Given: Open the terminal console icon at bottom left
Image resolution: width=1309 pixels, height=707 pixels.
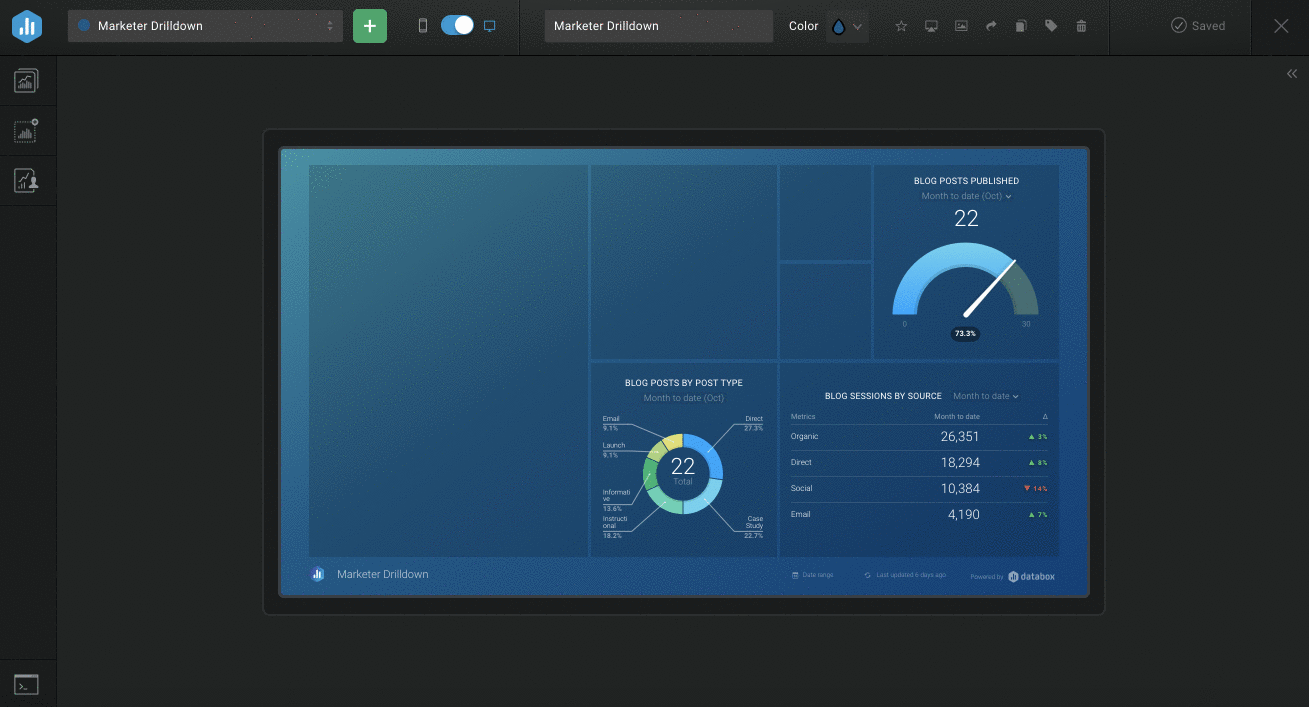Looking at the screenshot, I should pyautogui.click(x=26, y=685).
